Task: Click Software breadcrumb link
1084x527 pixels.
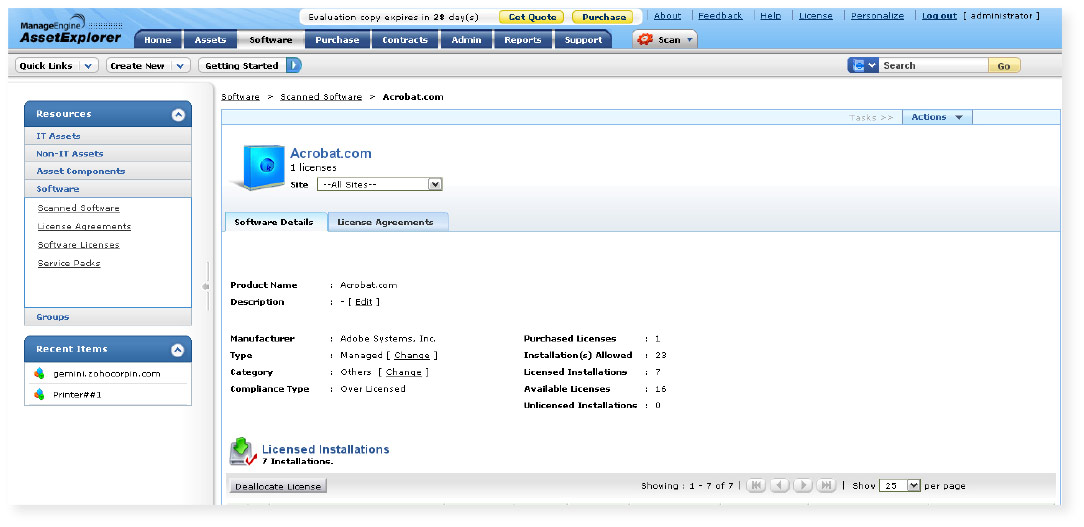Action: tap(241, 97)
